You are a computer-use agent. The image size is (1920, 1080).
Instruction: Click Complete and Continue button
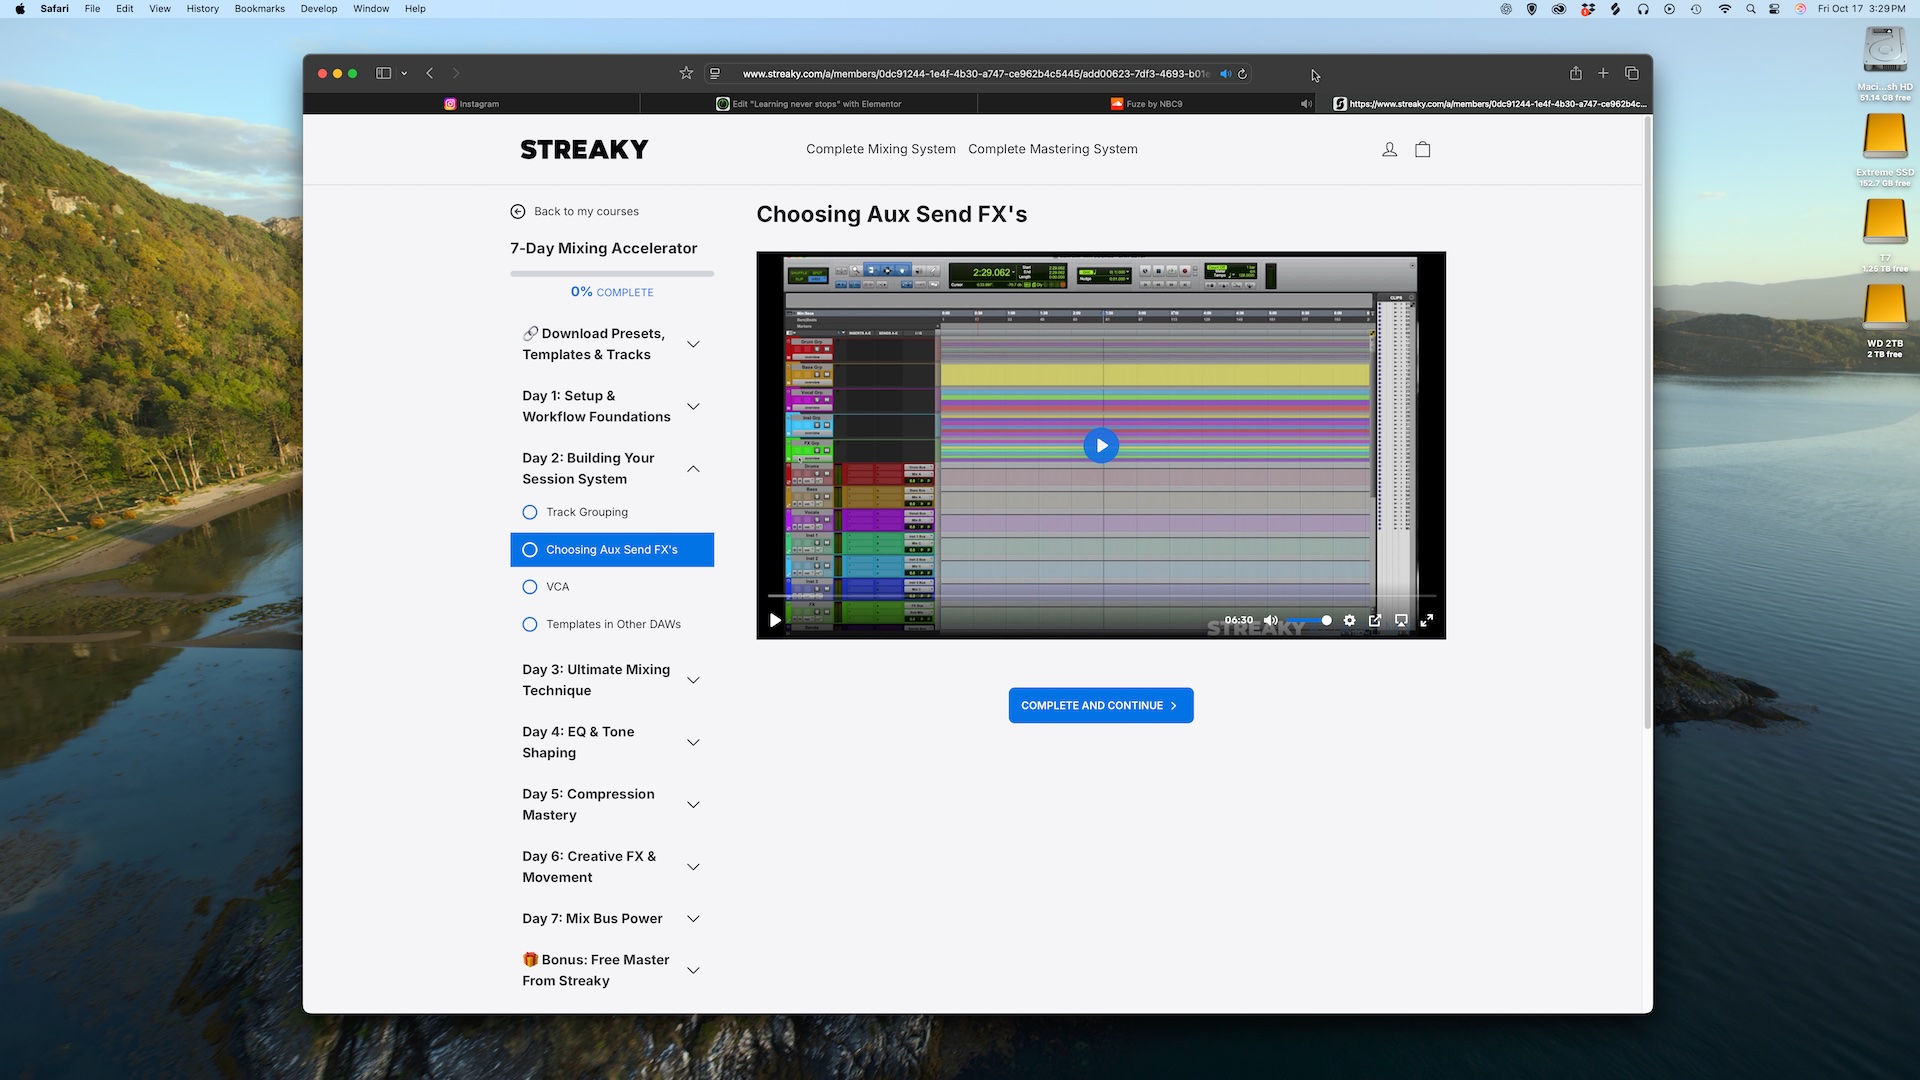tap(1100, 705)
